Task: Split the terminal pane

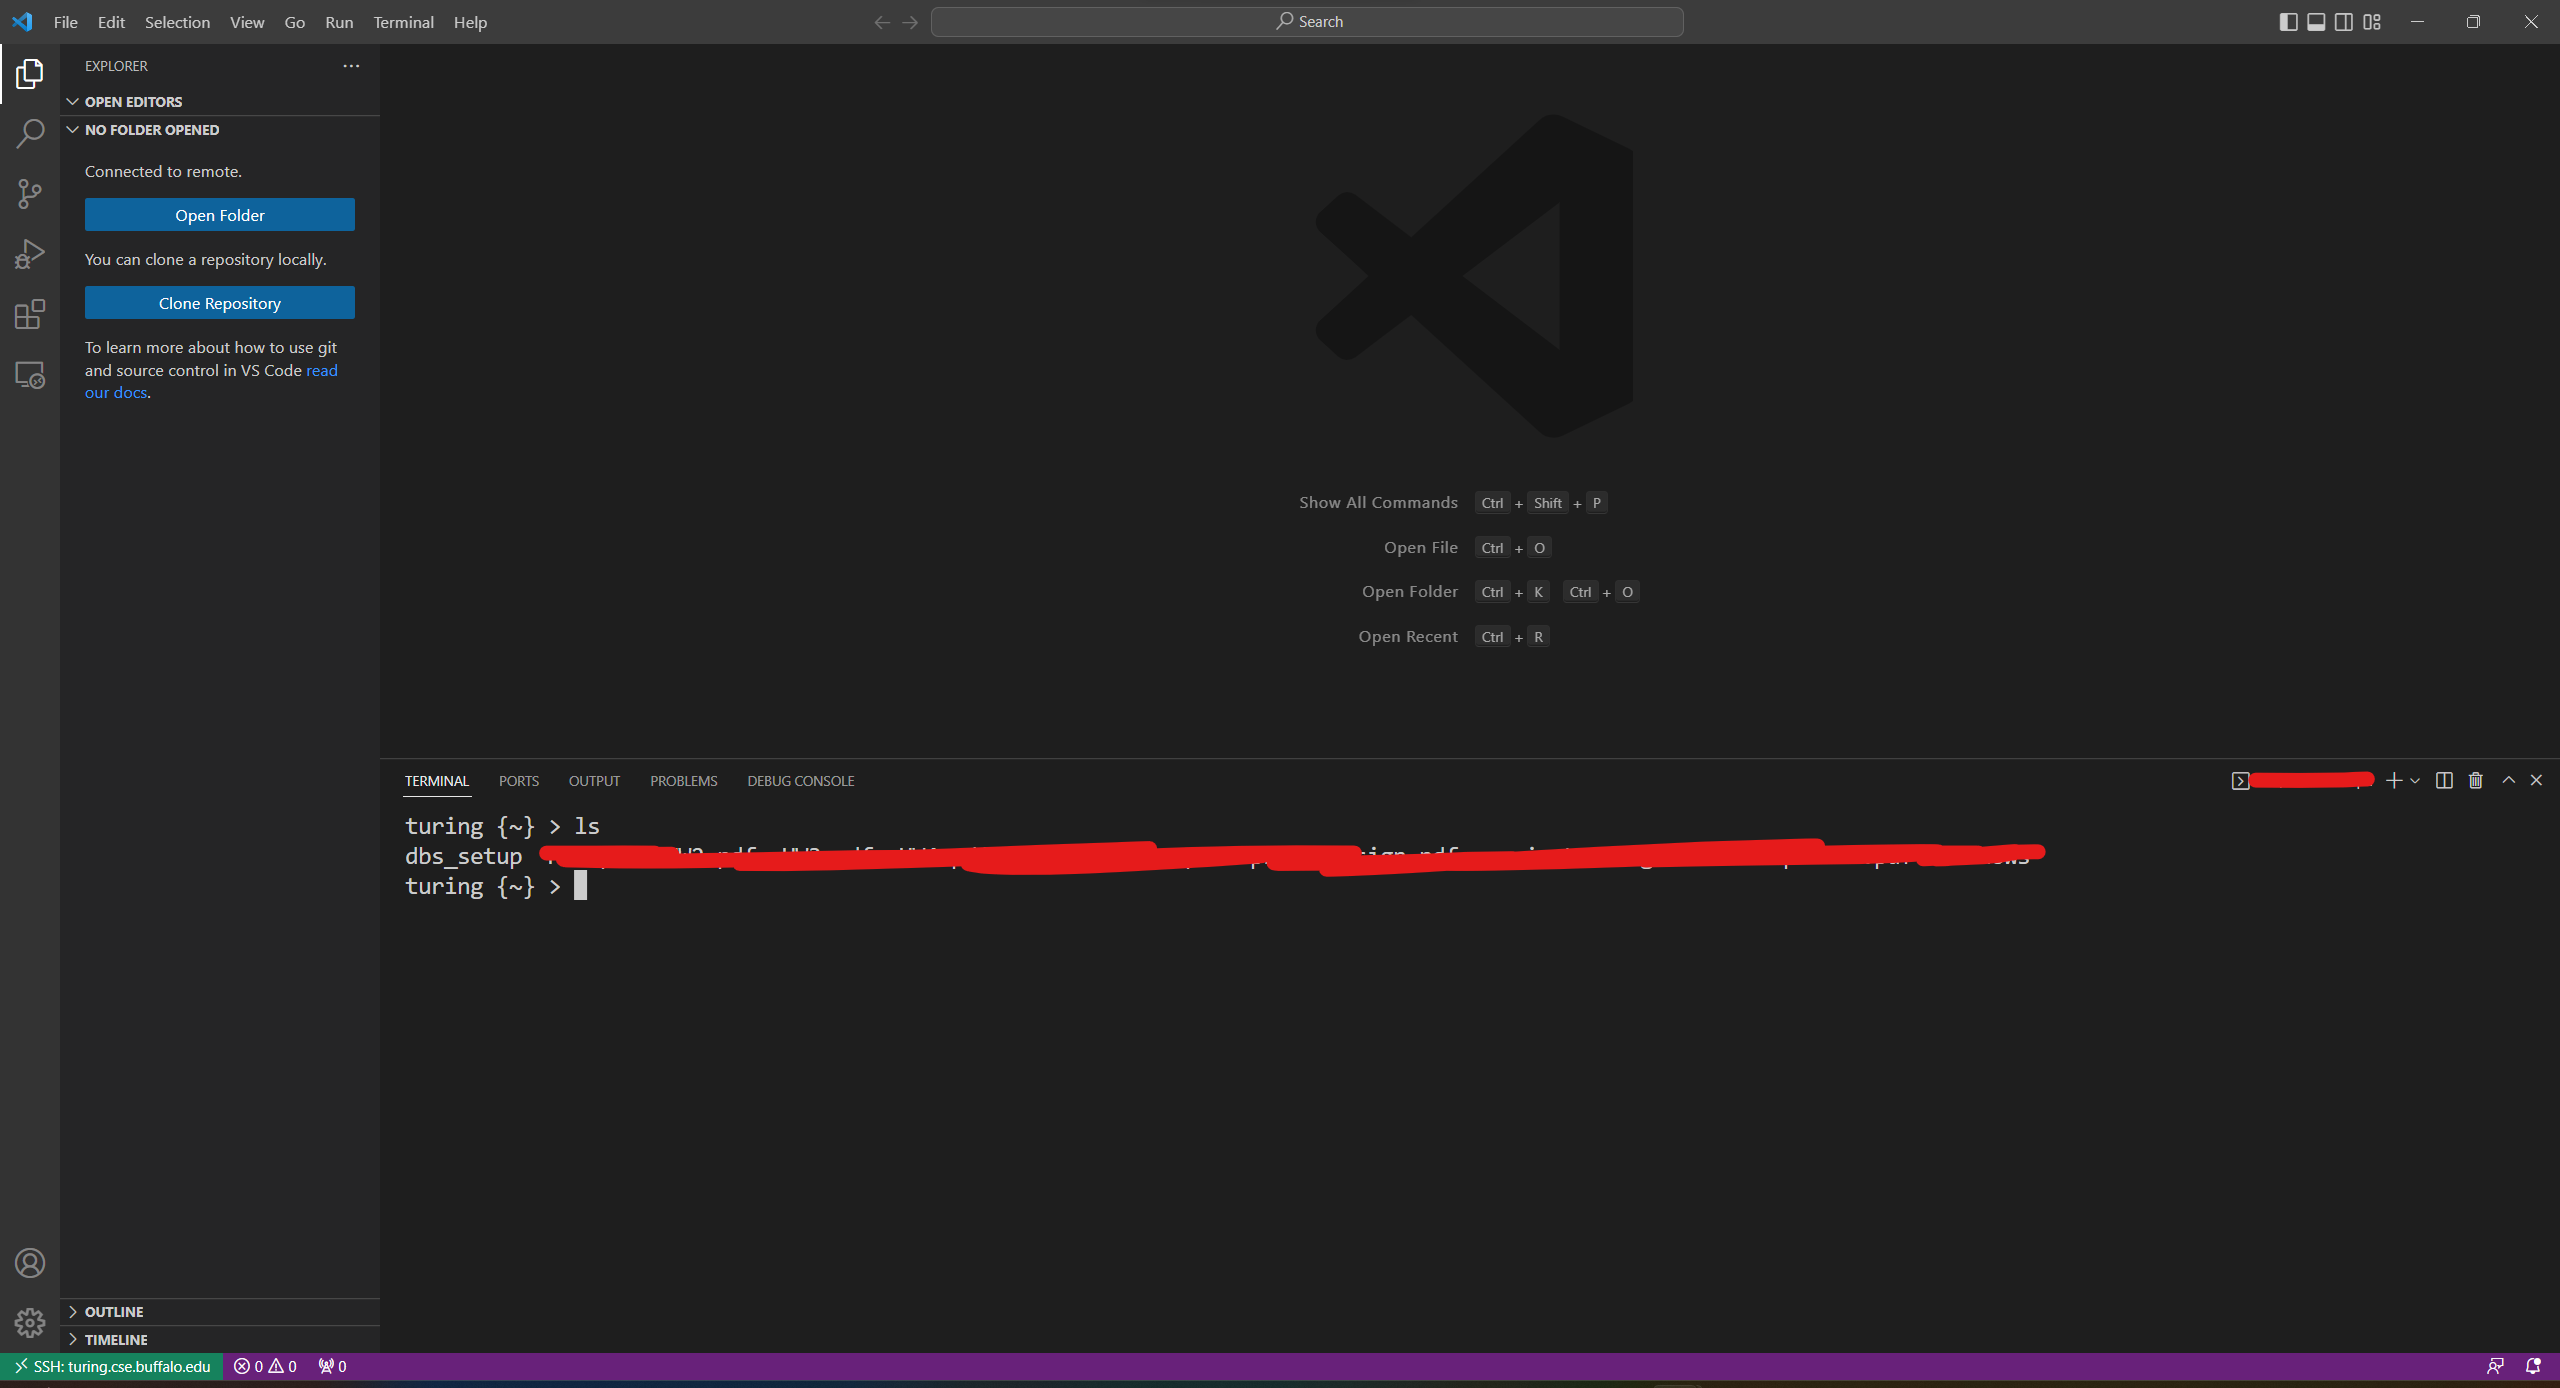Action: coord(2443,780)
